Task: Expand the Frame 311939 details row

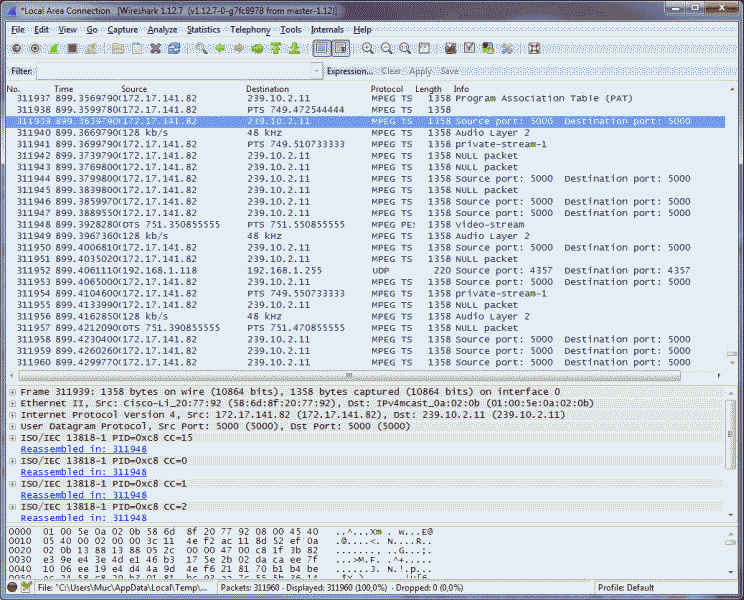Action: point(12,392)
